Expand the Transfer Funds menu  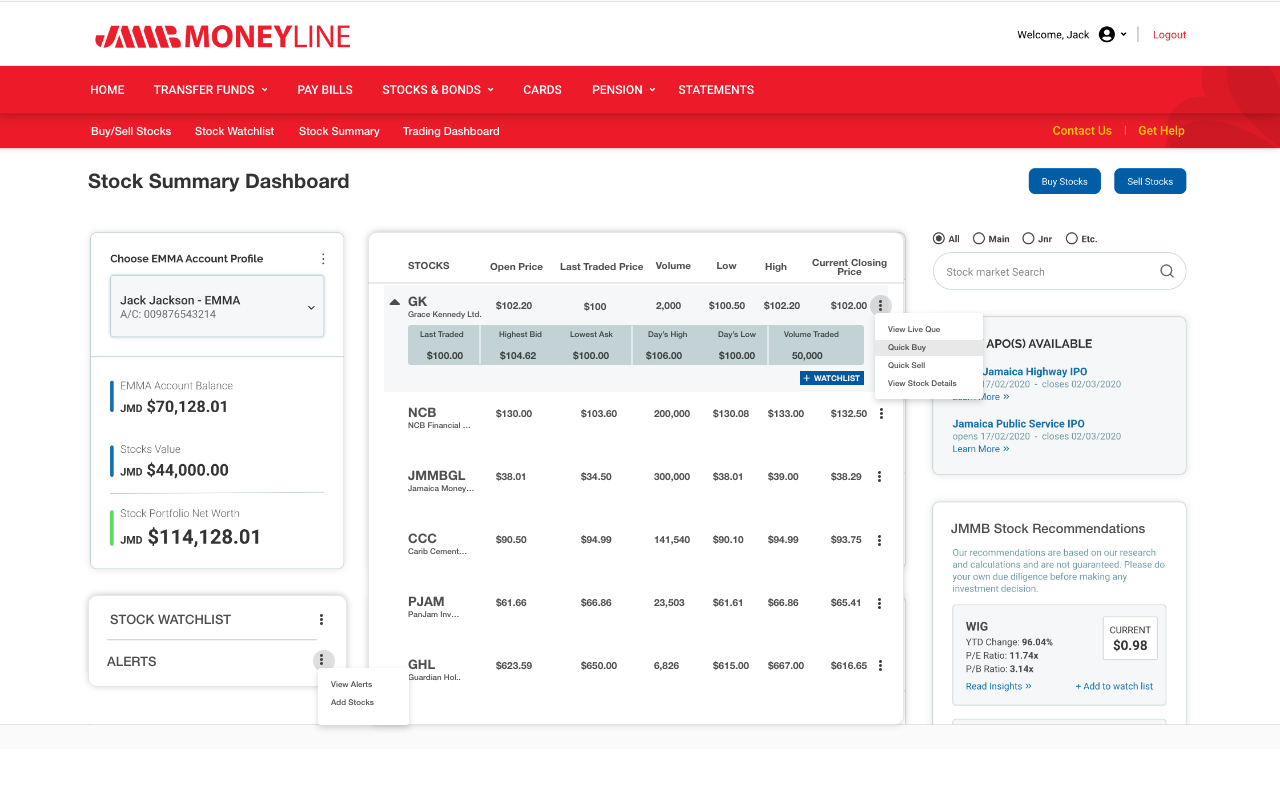coord(211,90)
